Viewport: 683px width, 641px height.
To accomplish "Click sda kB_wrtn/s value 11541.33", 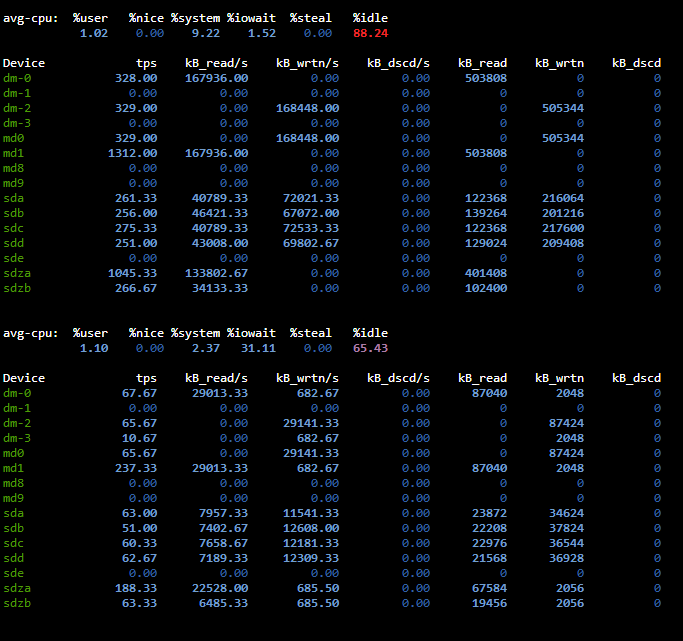I will point(311,513).
